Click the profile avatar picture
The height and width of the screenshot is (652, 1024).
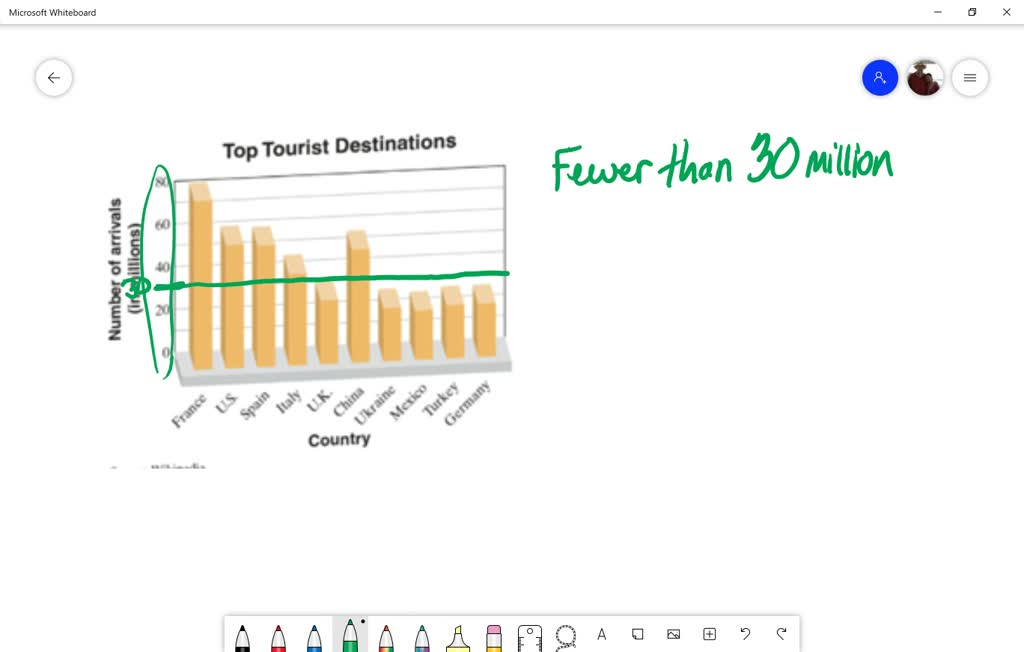pos(924,77)
